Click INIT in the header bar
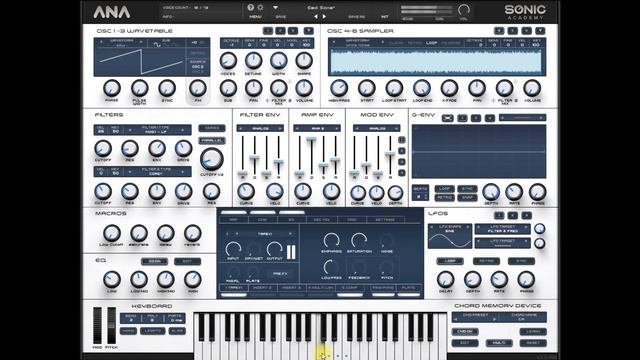640x360 pixels. pos(384,17)
